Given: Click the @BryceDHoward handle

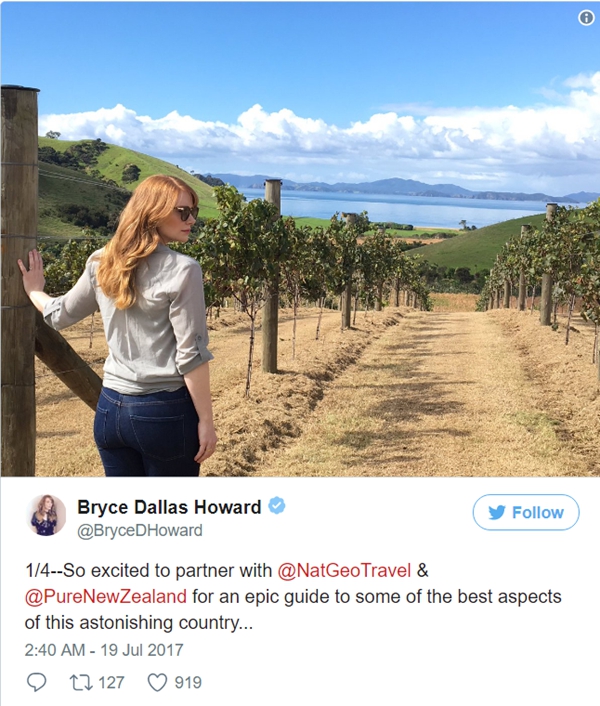Looking at the screenshot, I should point(140,530).
